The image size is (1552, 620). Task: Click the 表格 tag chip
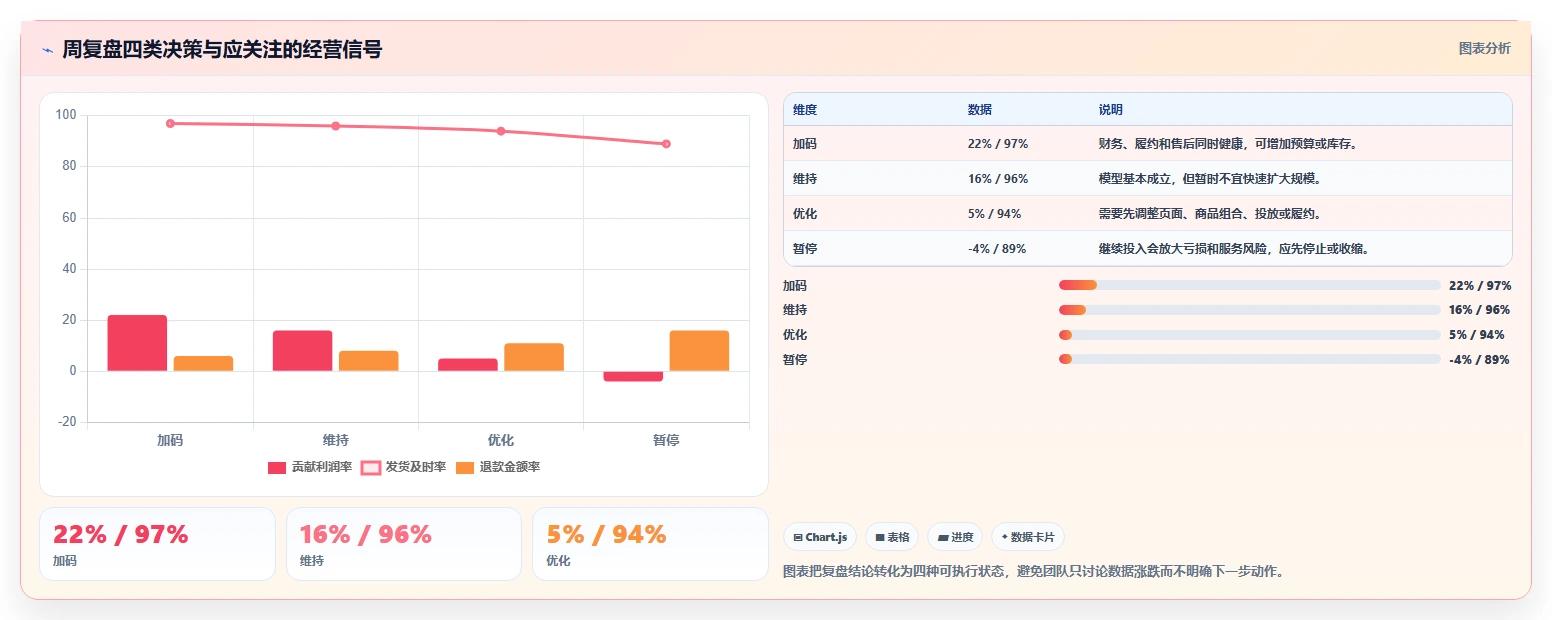pyautogui.click(x=892, y=537)
